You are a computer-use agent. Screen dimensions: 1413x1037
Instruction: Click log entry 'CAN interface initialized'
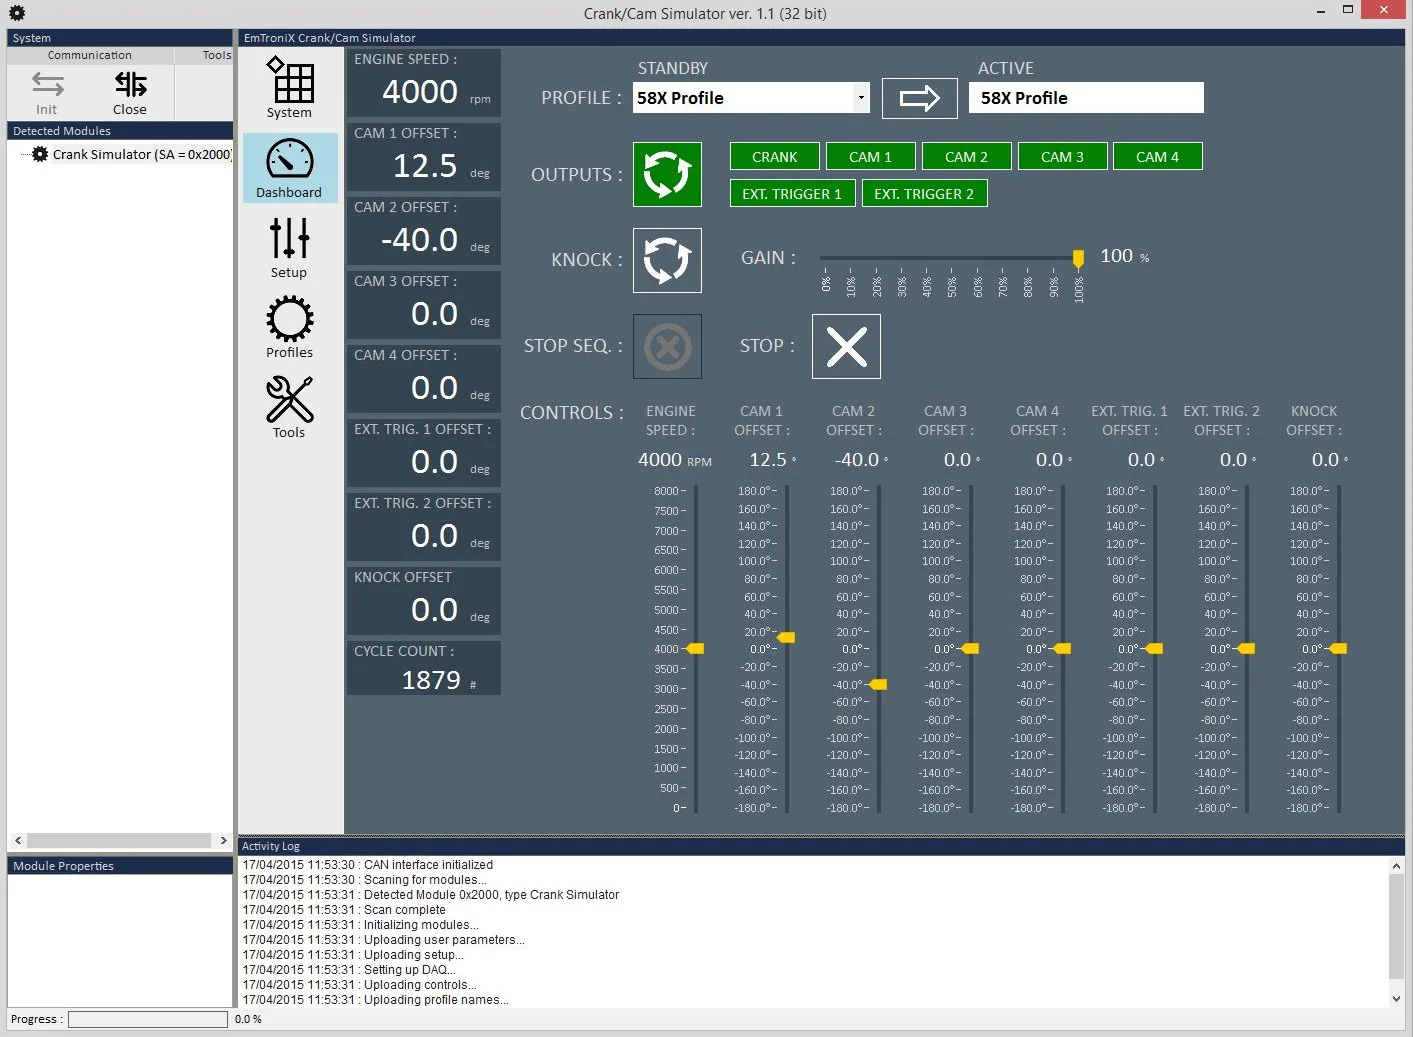[x=368, y=865]
